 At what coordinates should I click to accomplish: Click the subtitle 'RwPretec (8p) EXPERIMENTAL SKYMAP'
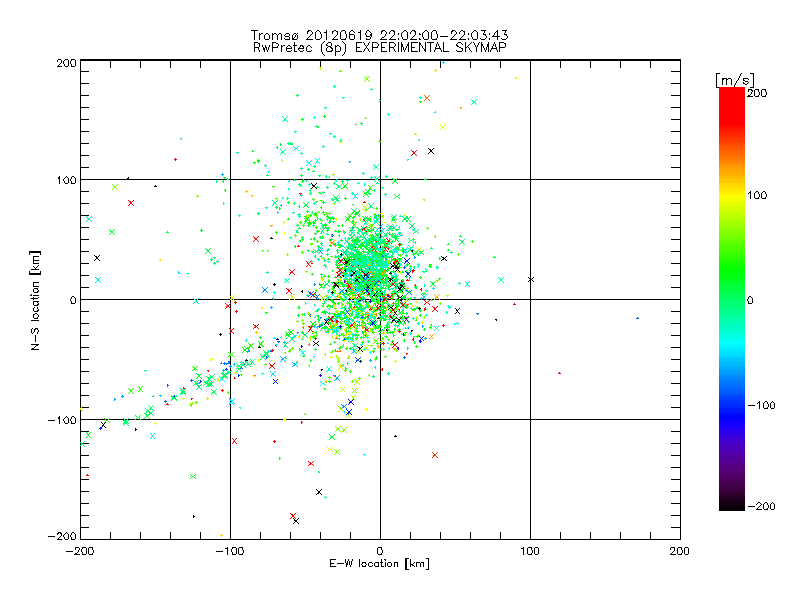[380, 47]
